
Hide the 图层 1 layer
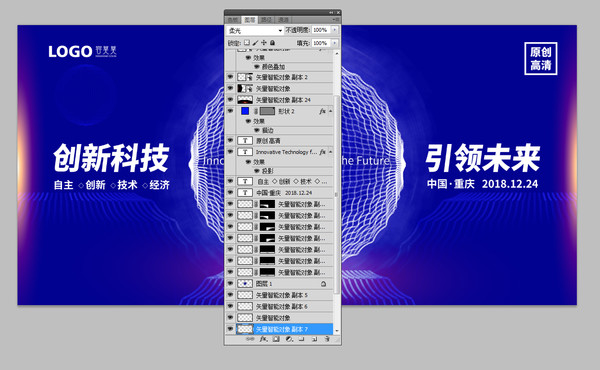pos(230,284)
